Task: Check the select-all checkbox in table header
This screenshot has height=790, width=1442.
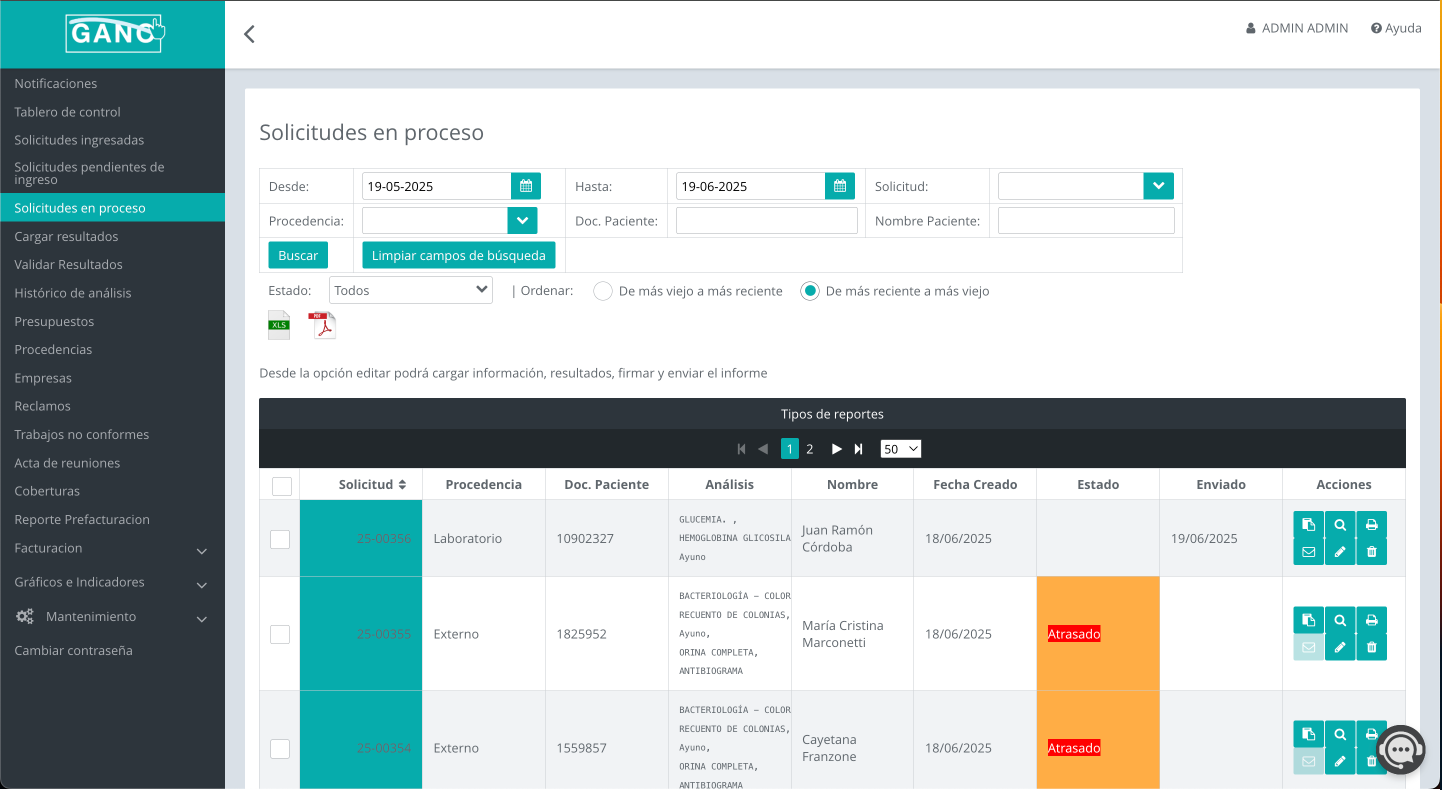Action: 281,485
